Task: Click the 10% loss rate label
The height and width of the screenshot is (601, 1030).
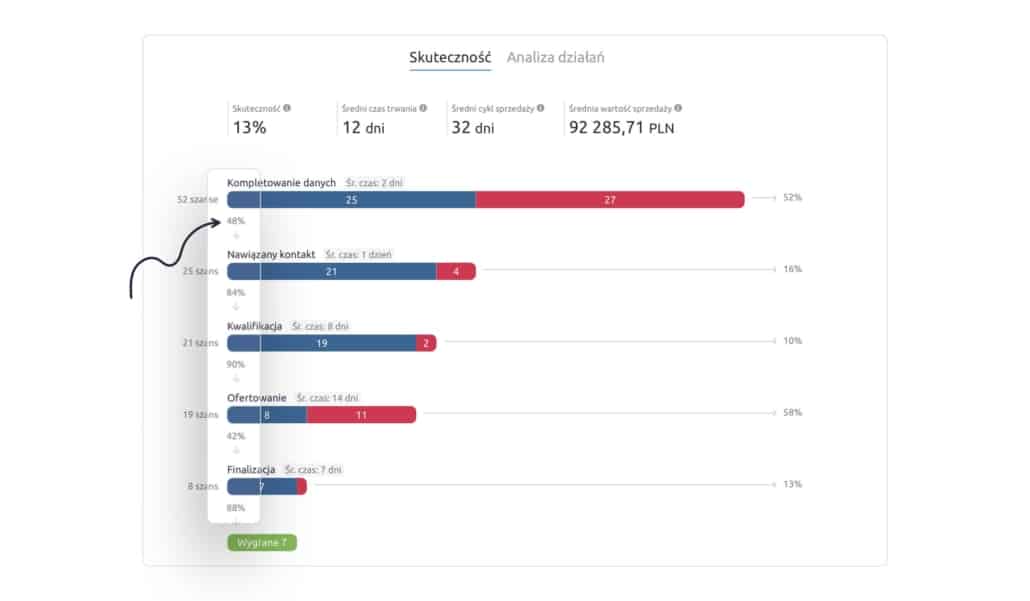Action: (792, 340)
